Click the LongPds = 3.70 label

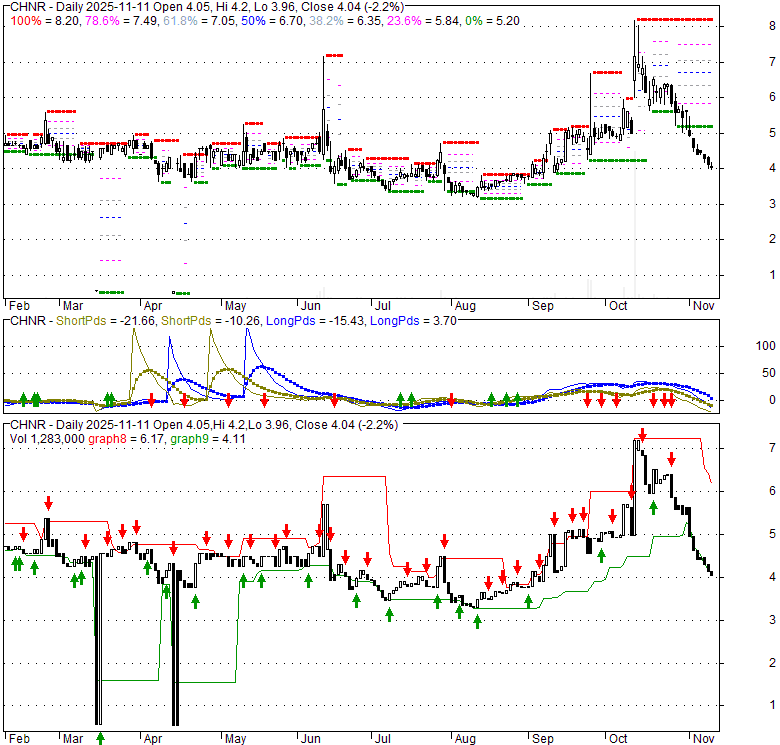[x=413, y=321]
